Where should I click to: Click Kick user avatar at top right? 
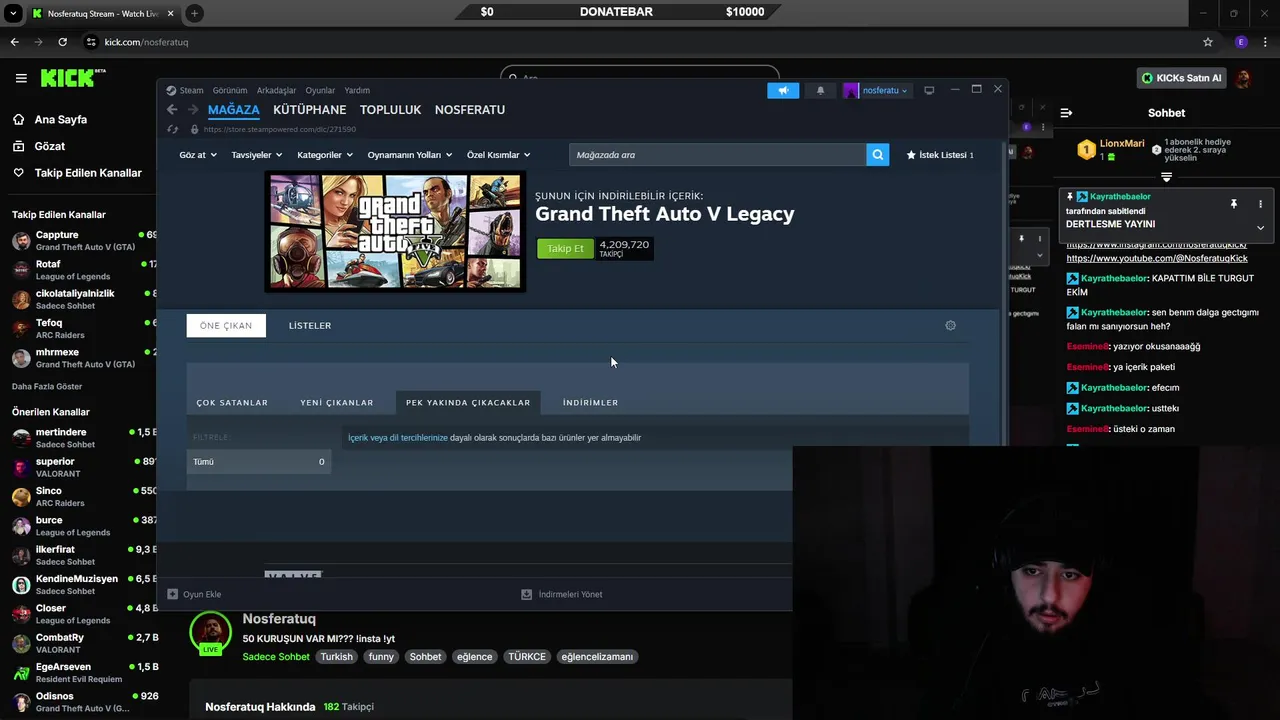click(x=1243, y=78)
